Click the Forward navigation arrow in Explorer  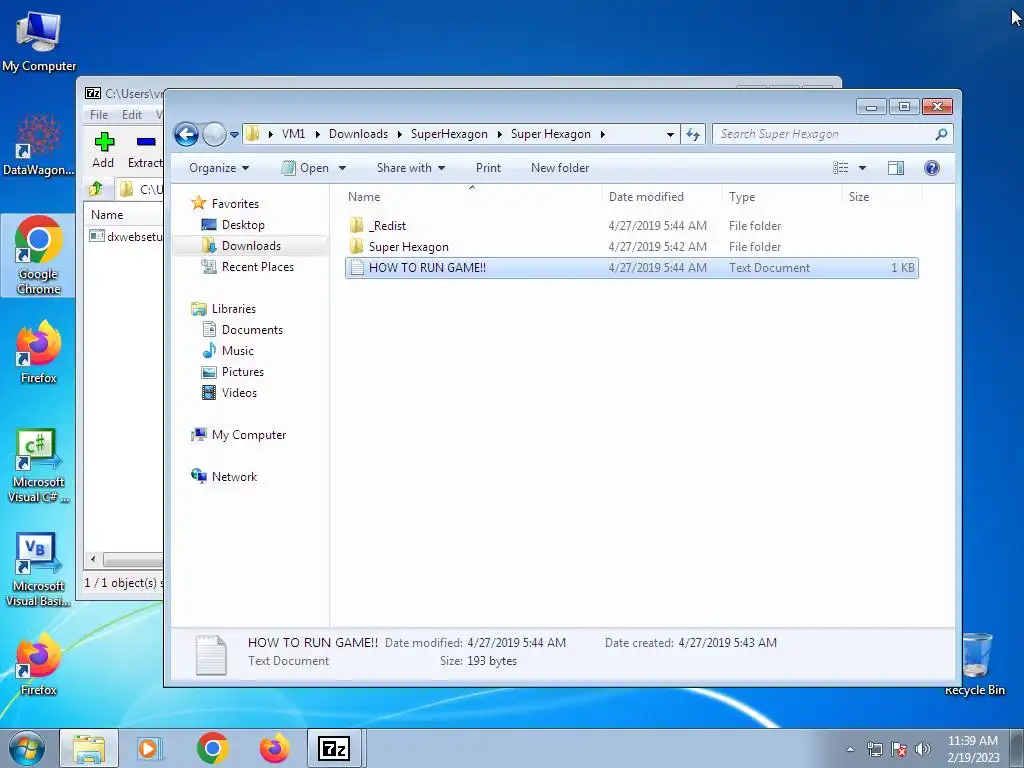coord(214,135)
